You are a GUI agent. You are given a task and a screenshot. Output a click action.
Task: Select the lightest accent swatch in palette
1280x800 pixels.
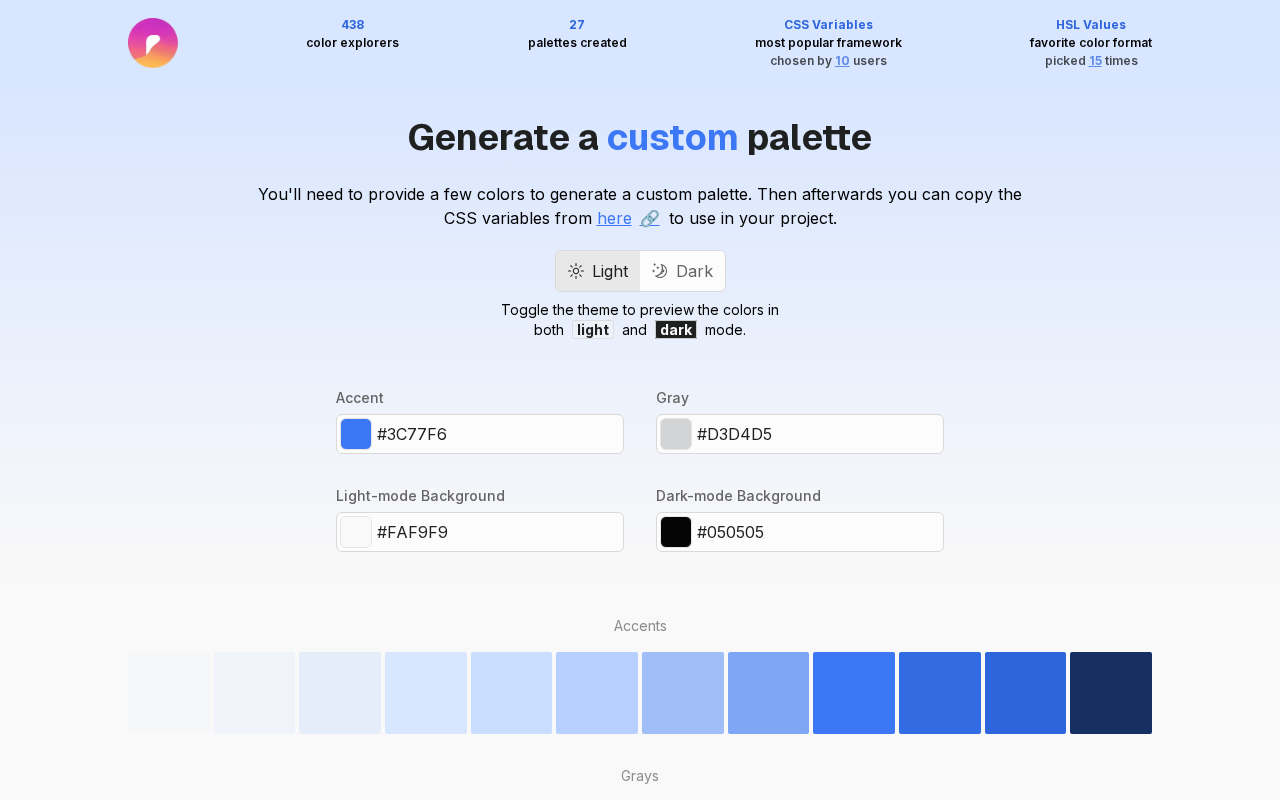169,693
